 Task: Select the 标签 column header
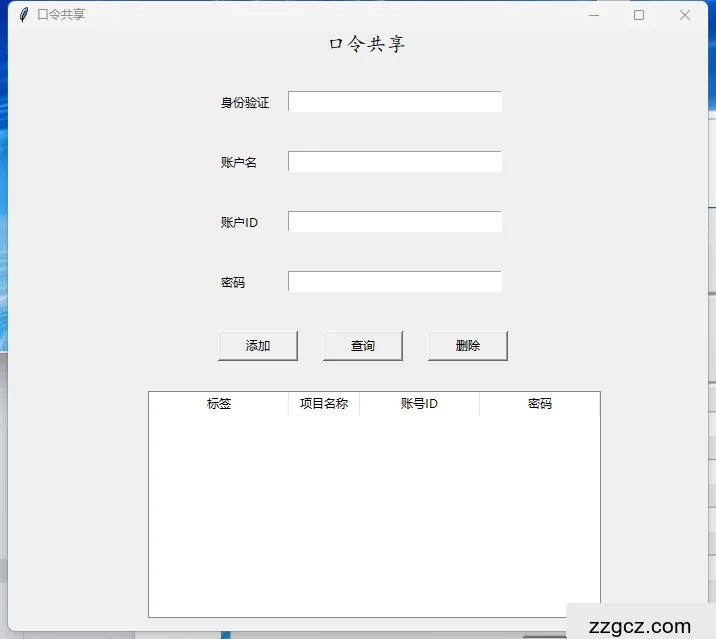click(x=219, y=404)
